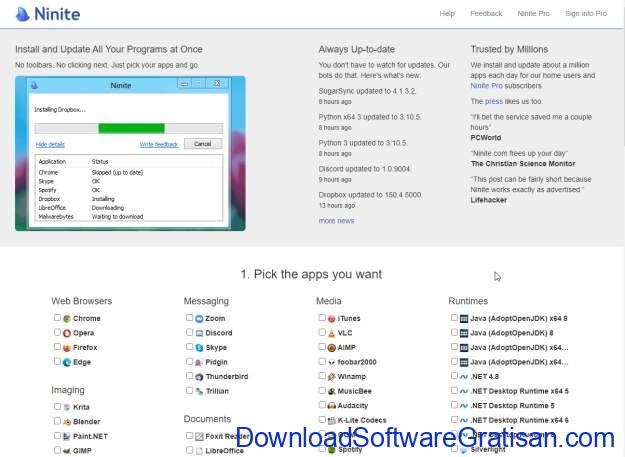
Task: Tick the Edge checkbox
Action: click(57, 361)
